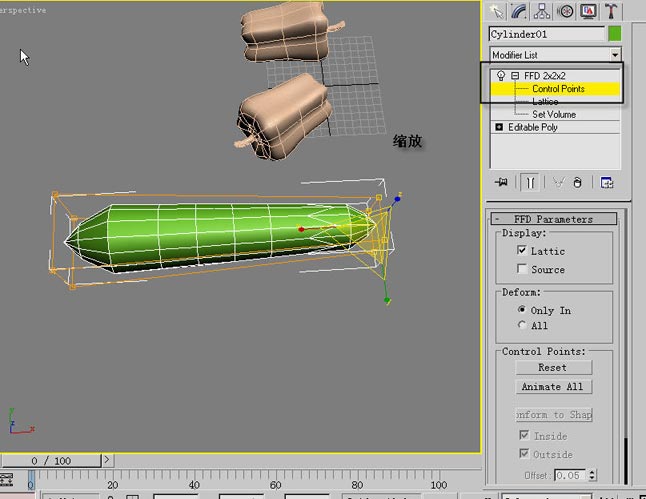Click the Animate All button
Screen dimensions: 646x499
[x=554, y=387]
